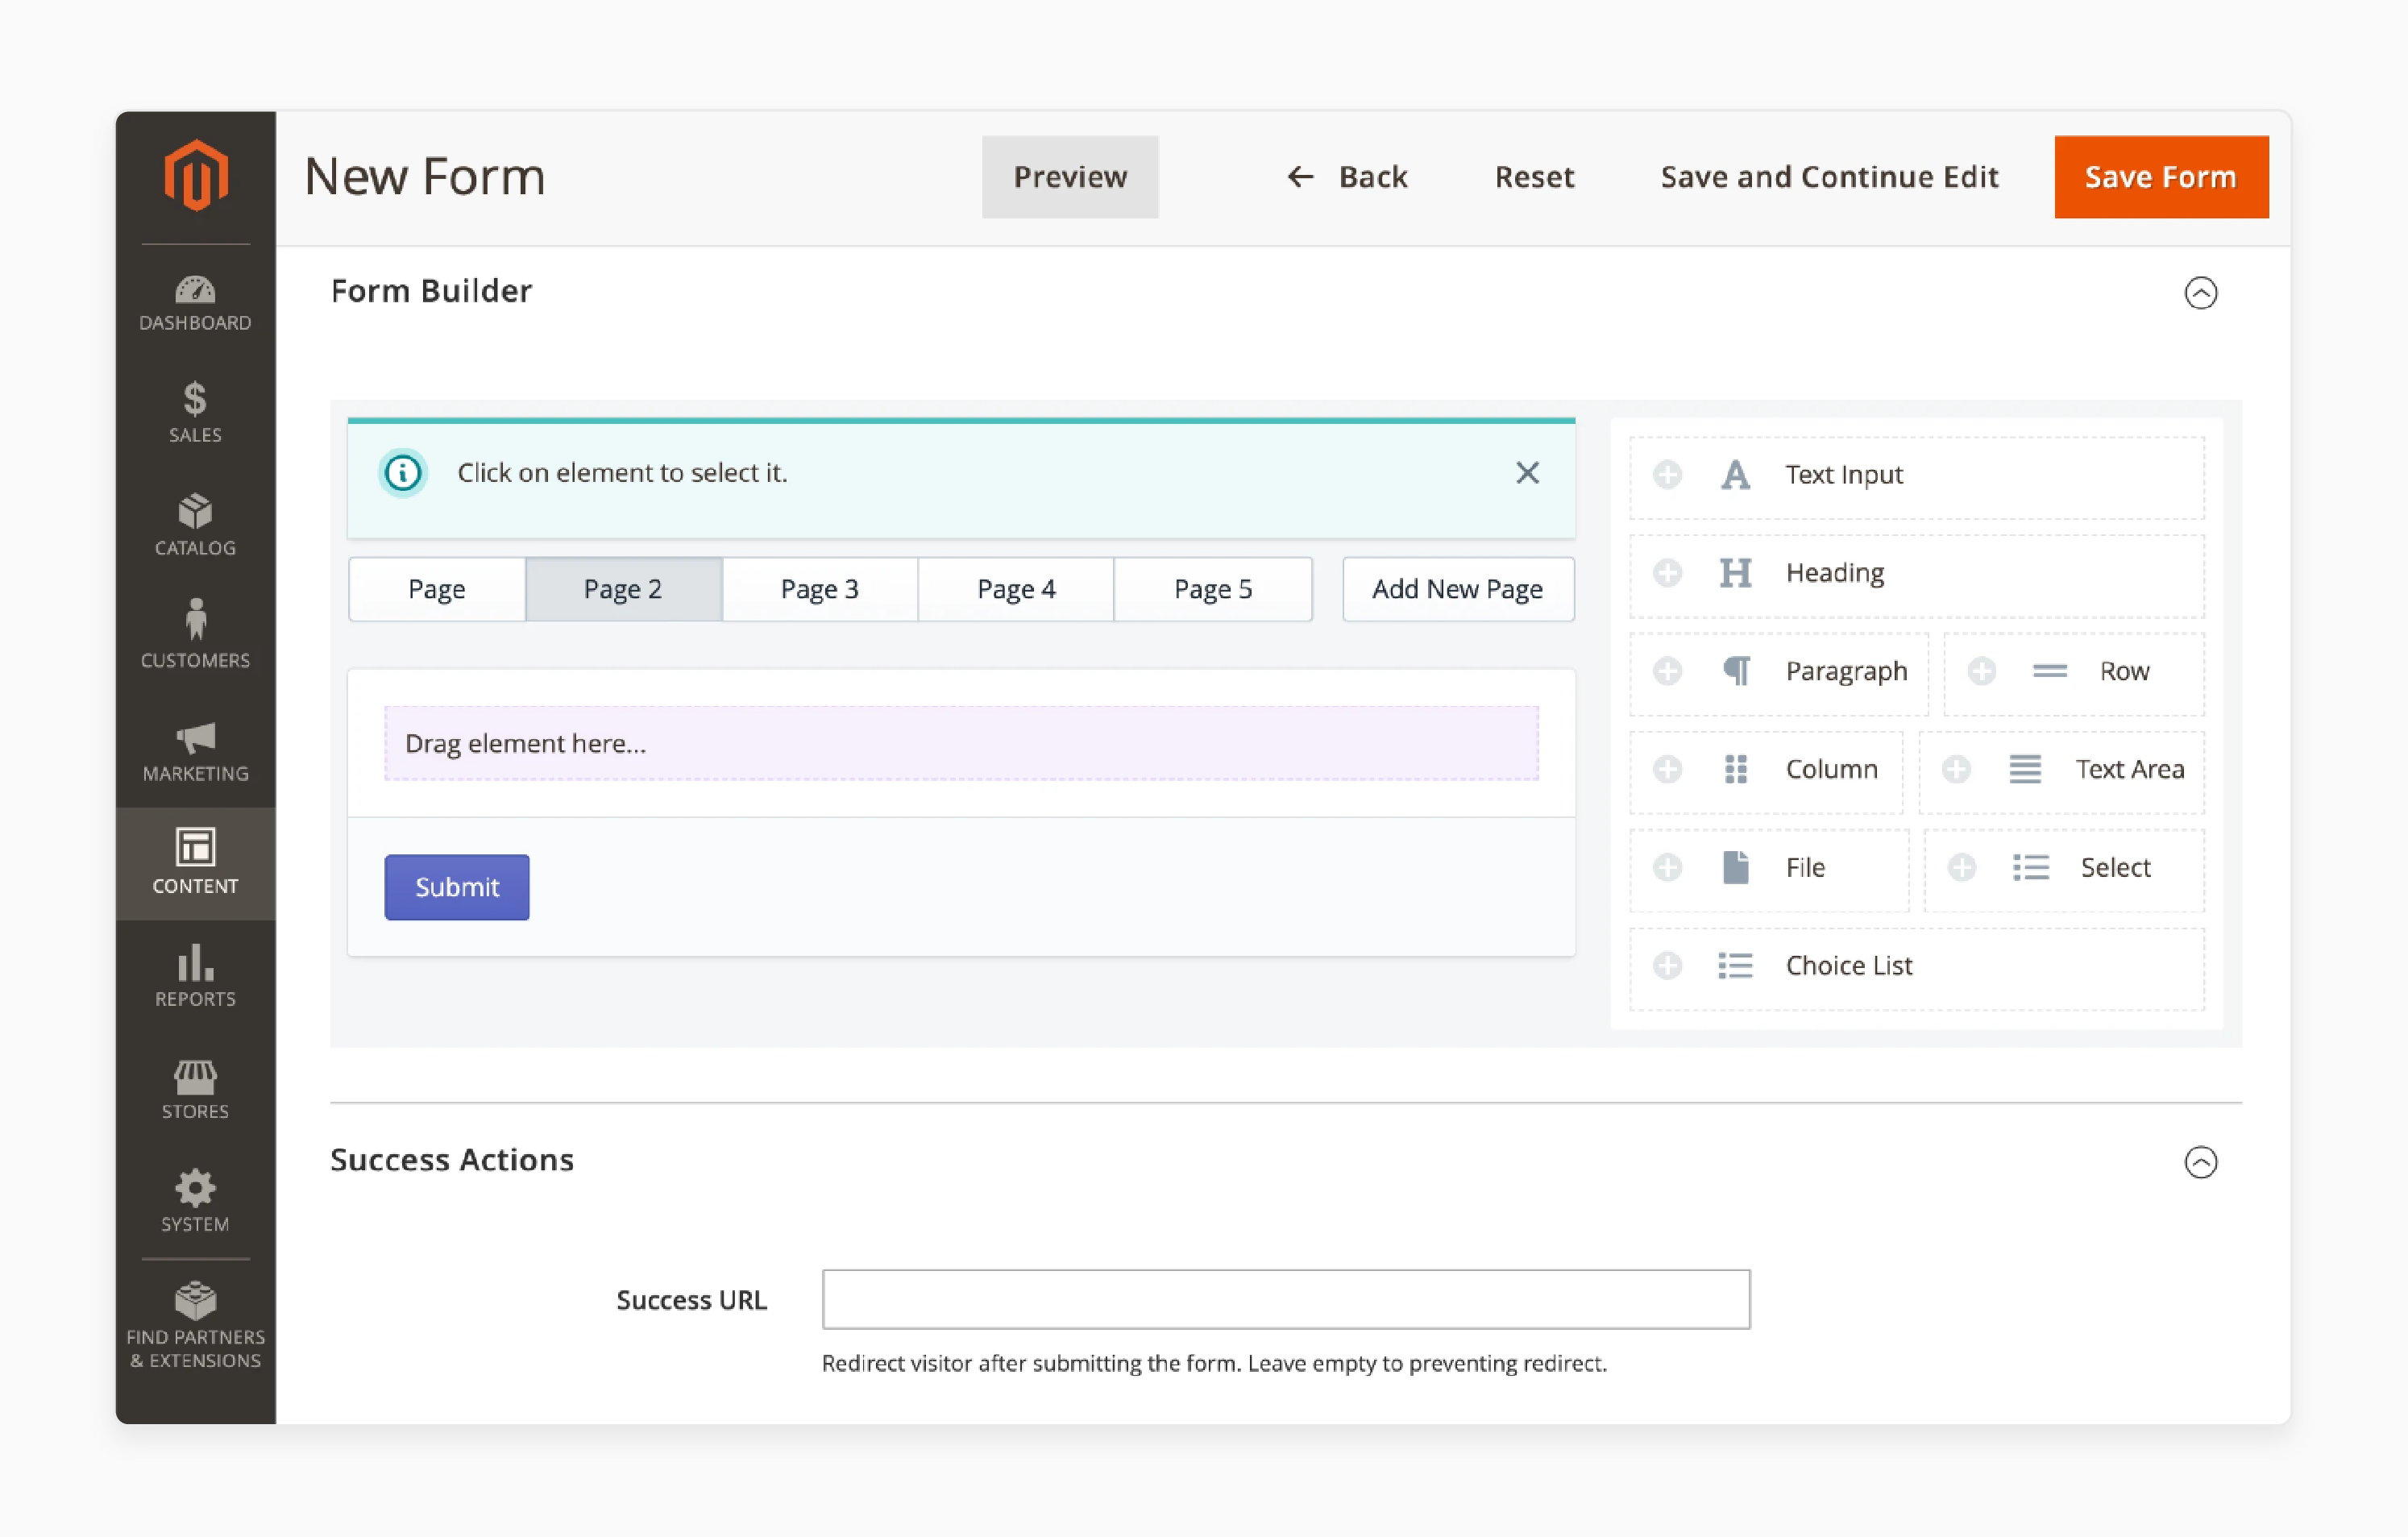Click the Preview button
This screenshot has width=2408, height=1537.
pyautogui.click(x=1067, y=176)
